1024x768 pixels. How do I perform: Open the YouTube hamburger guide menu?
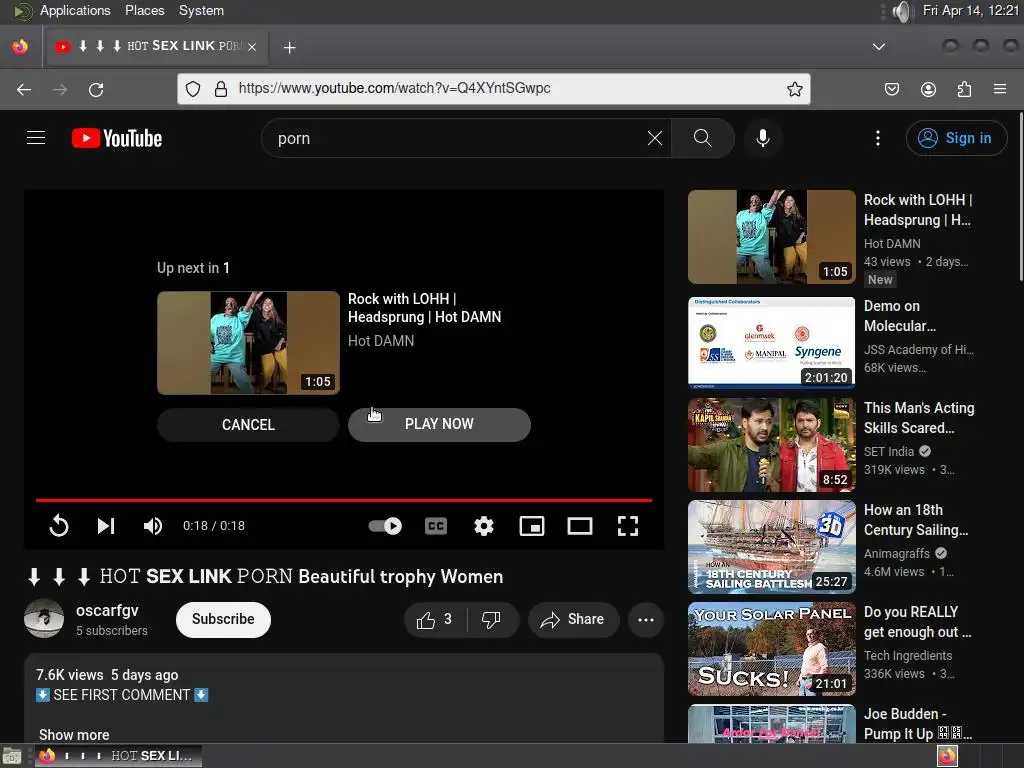coord(36,138)
